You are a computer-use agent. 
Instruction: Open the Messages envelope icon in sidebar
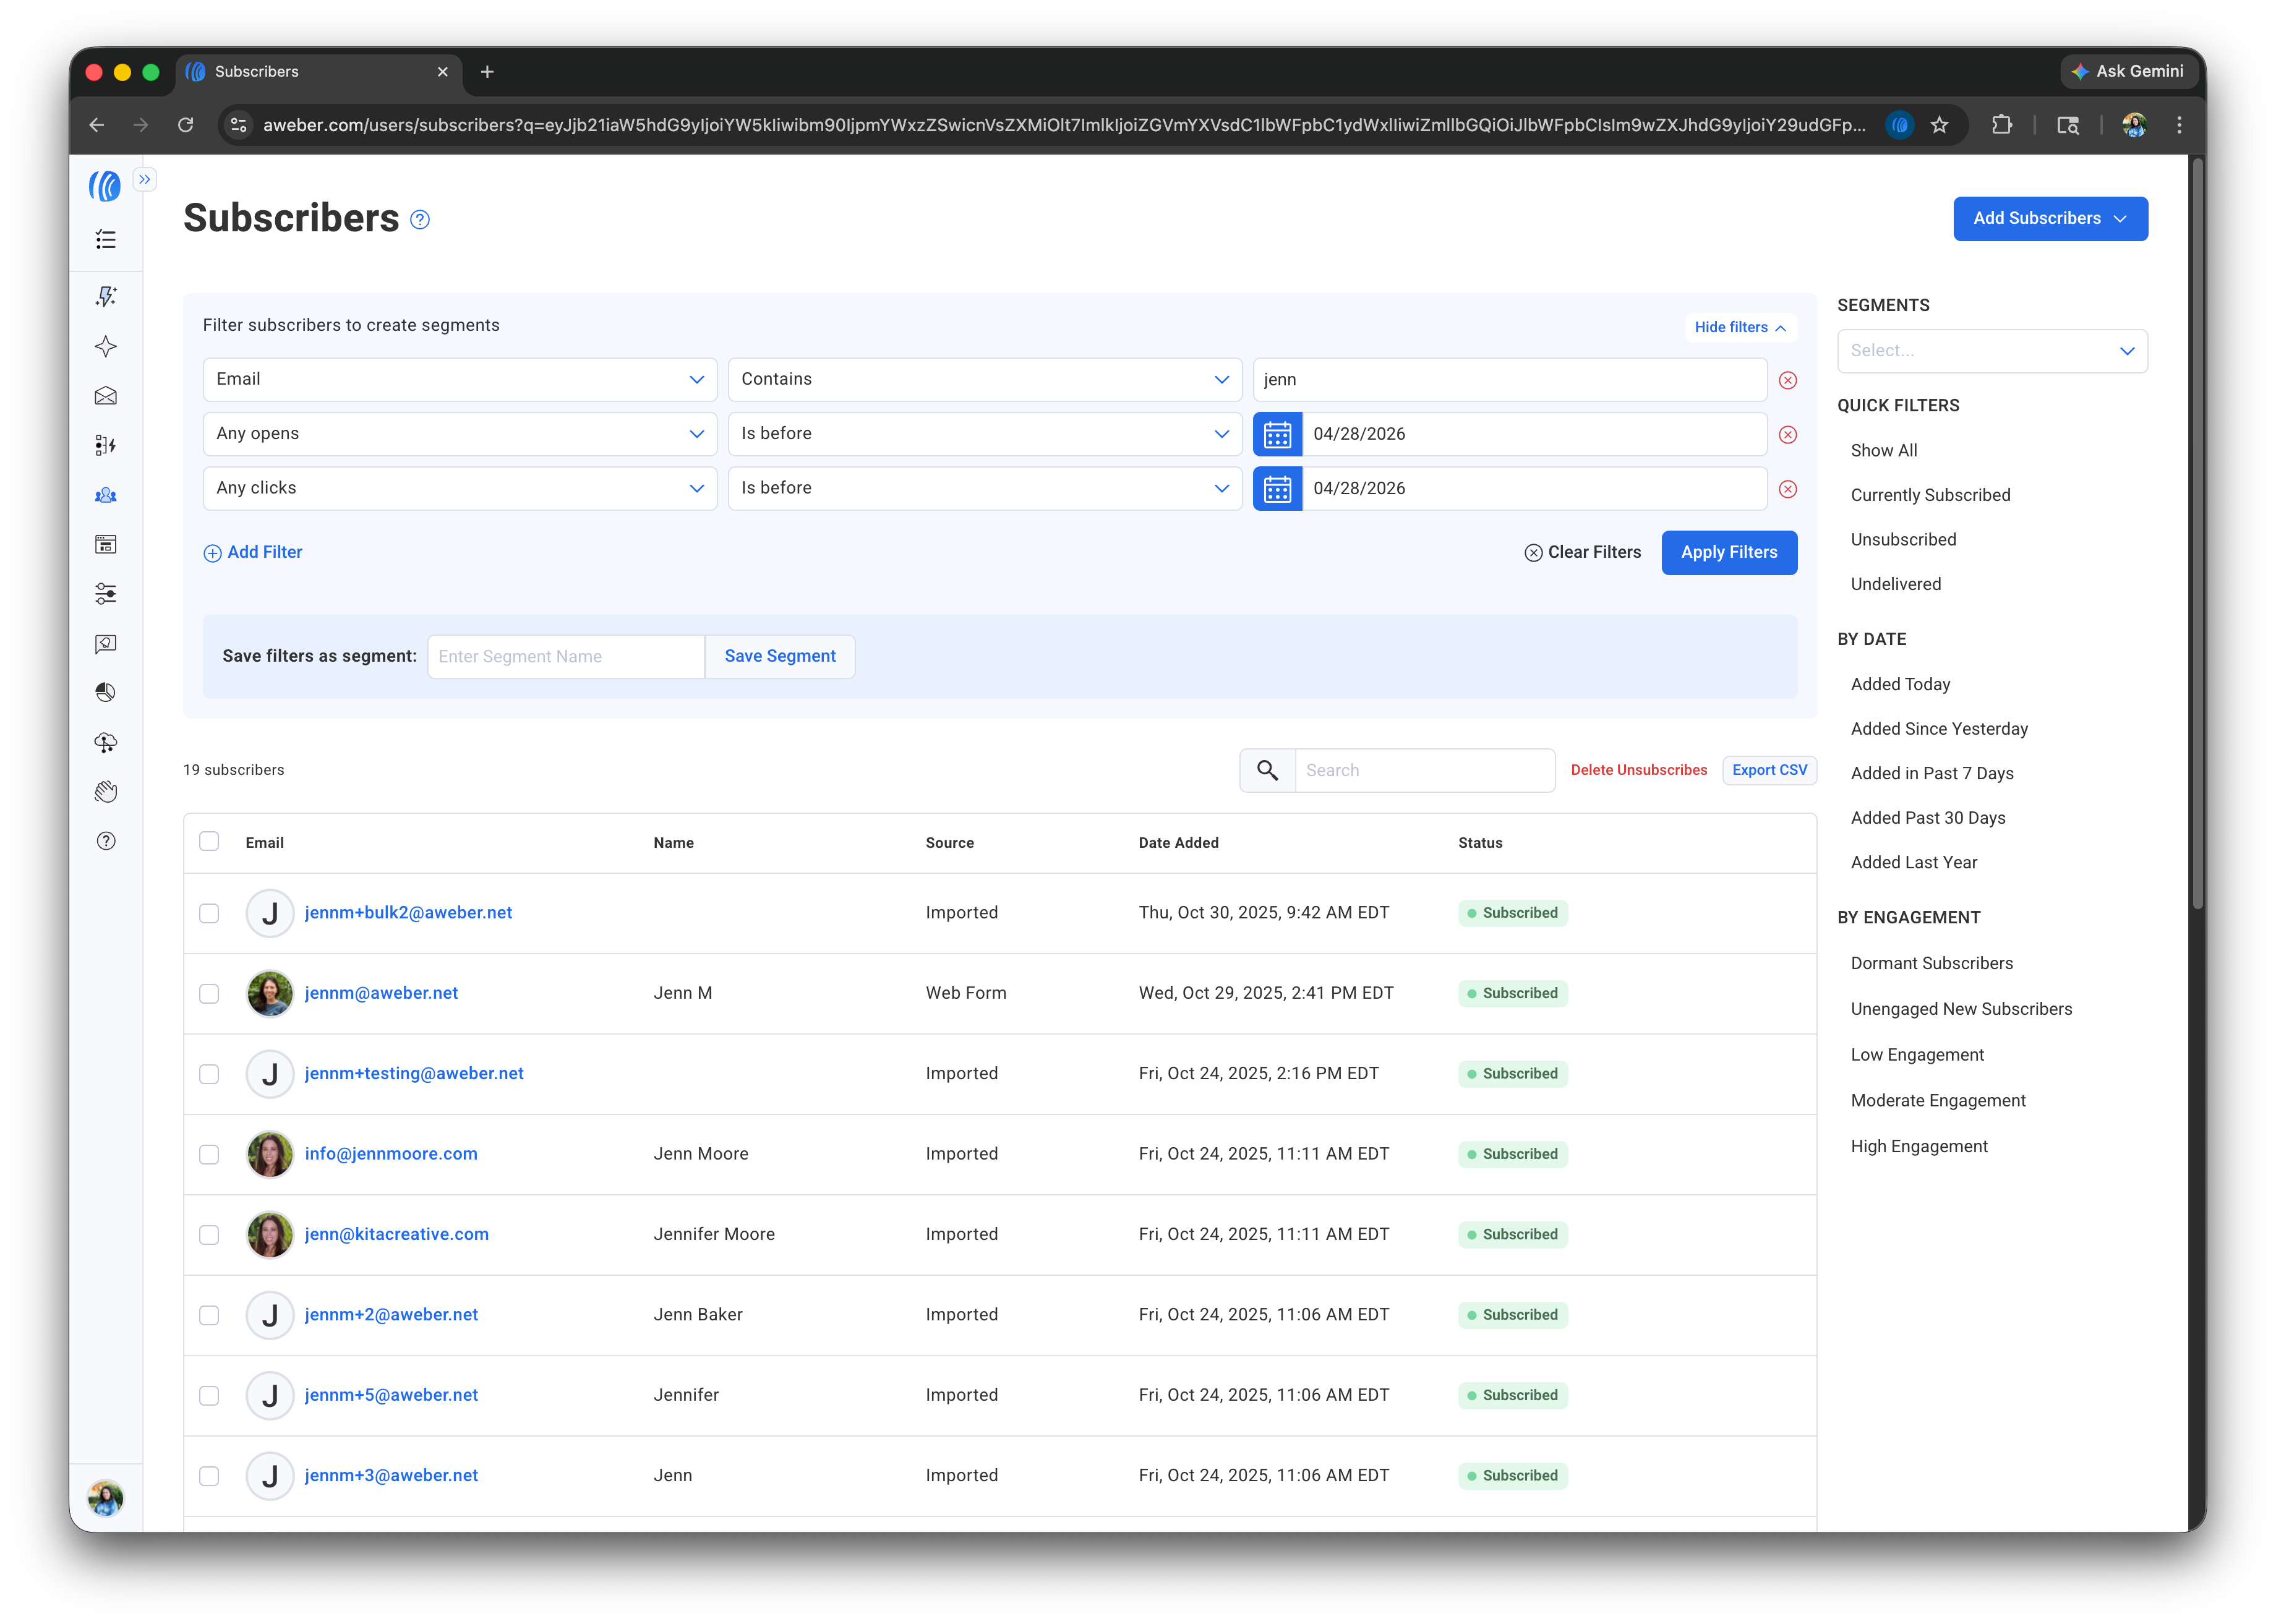click(x=106, y=396)
